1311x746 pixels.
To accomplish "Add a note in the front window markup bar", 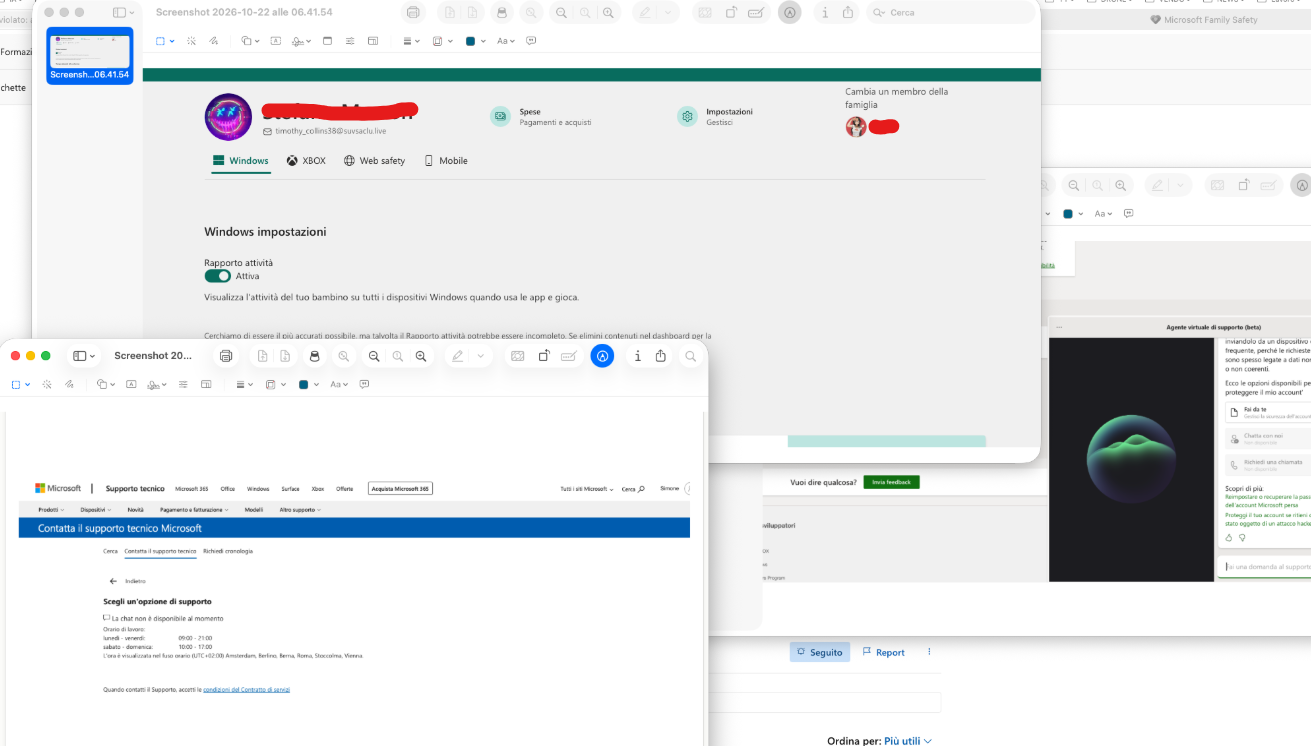I will pos(364,384).
